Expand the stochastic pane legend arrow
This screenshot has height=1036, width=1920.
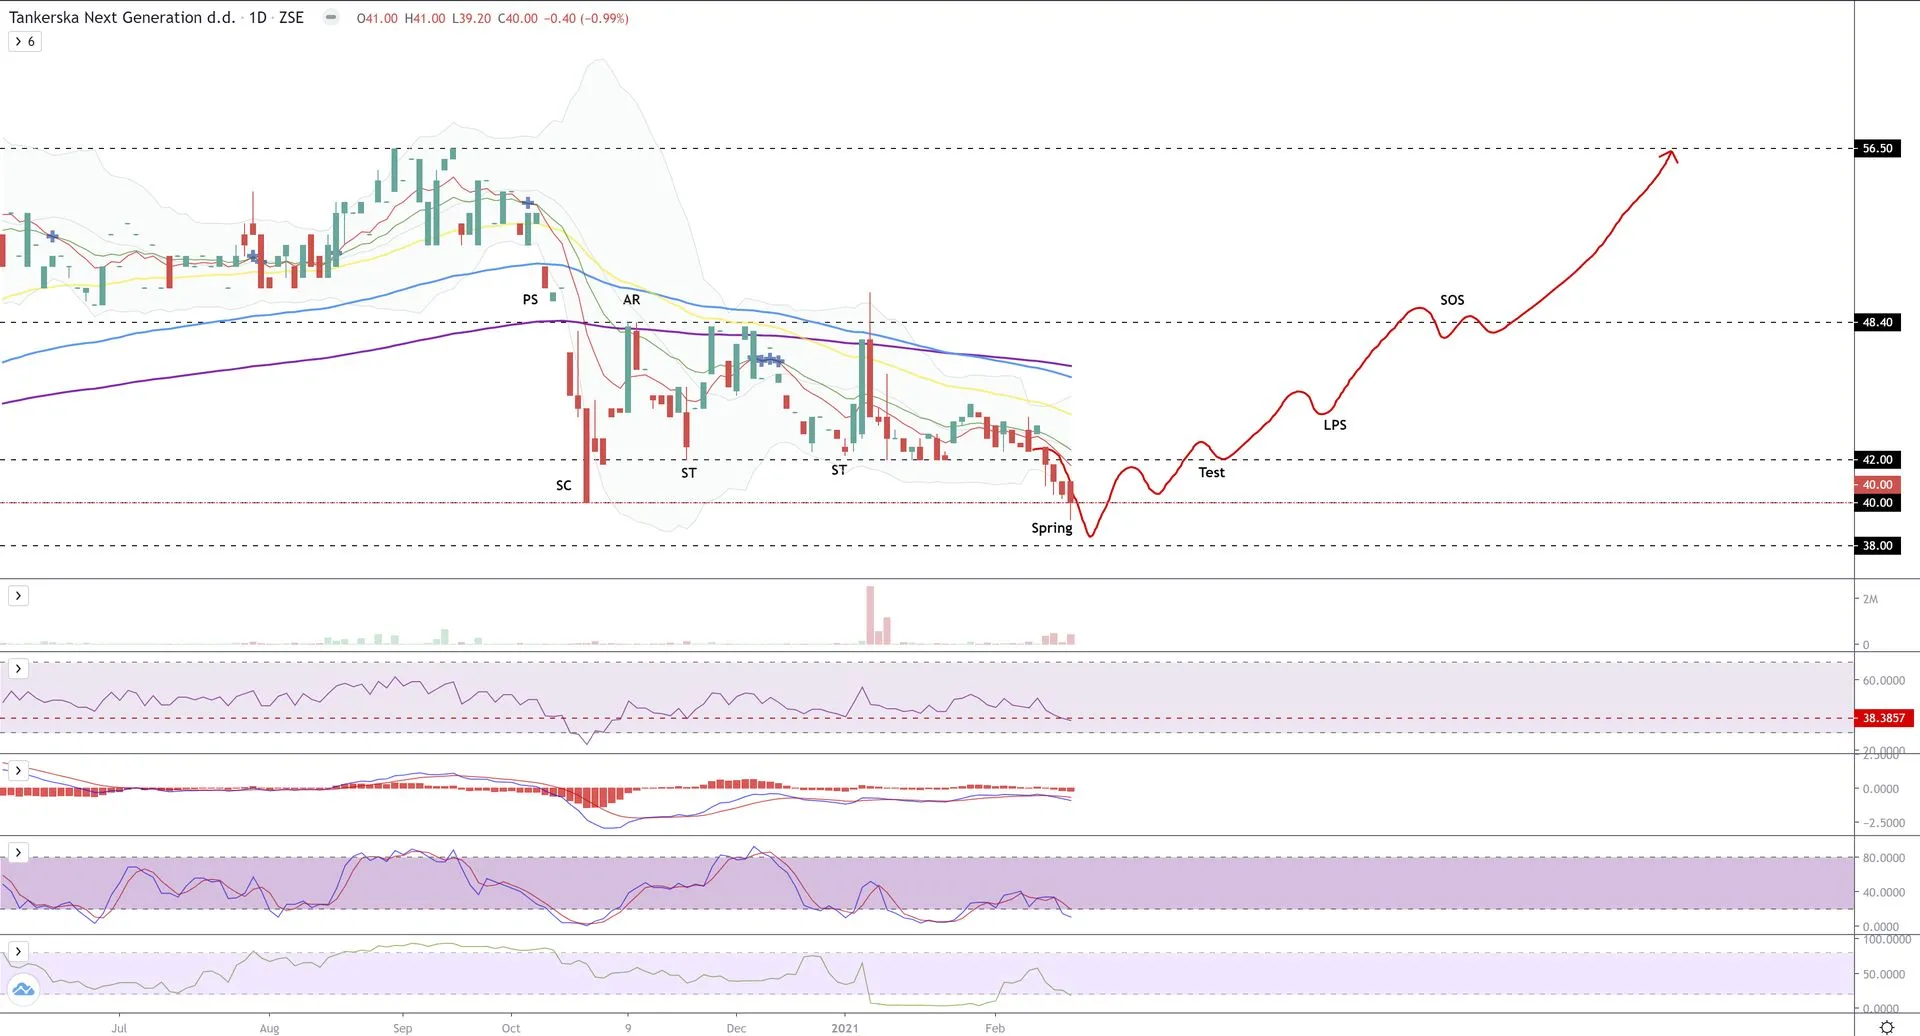pyautogui.click(x=18, y=853)
